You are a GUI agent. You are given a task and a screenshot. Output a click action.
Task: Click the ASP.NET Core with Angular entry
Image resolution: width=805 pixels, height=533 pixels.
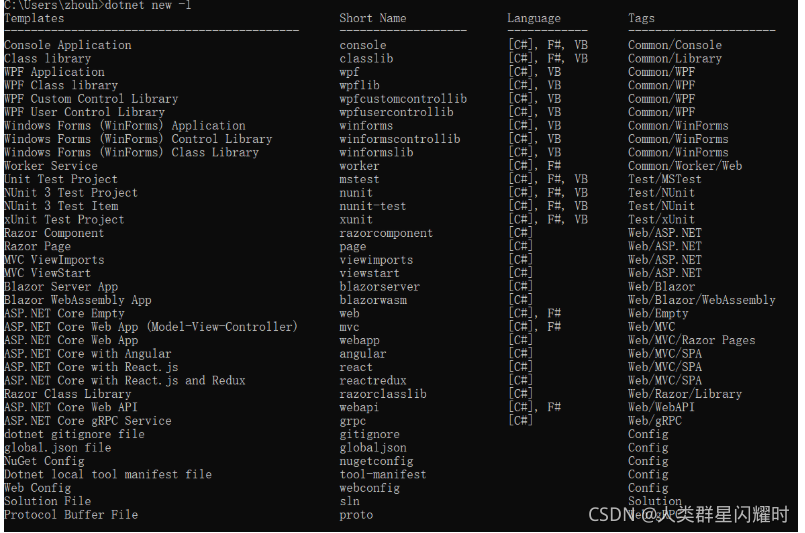(x=87, y=354)
